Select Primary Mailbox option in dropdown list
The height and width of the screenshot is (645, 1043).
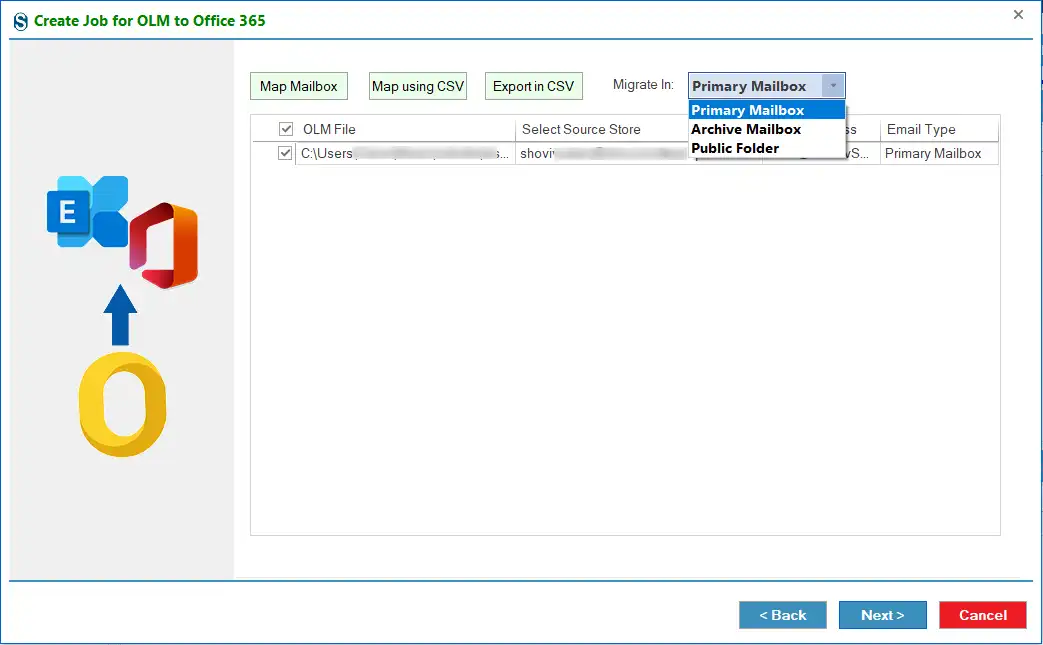pos(766,110)
